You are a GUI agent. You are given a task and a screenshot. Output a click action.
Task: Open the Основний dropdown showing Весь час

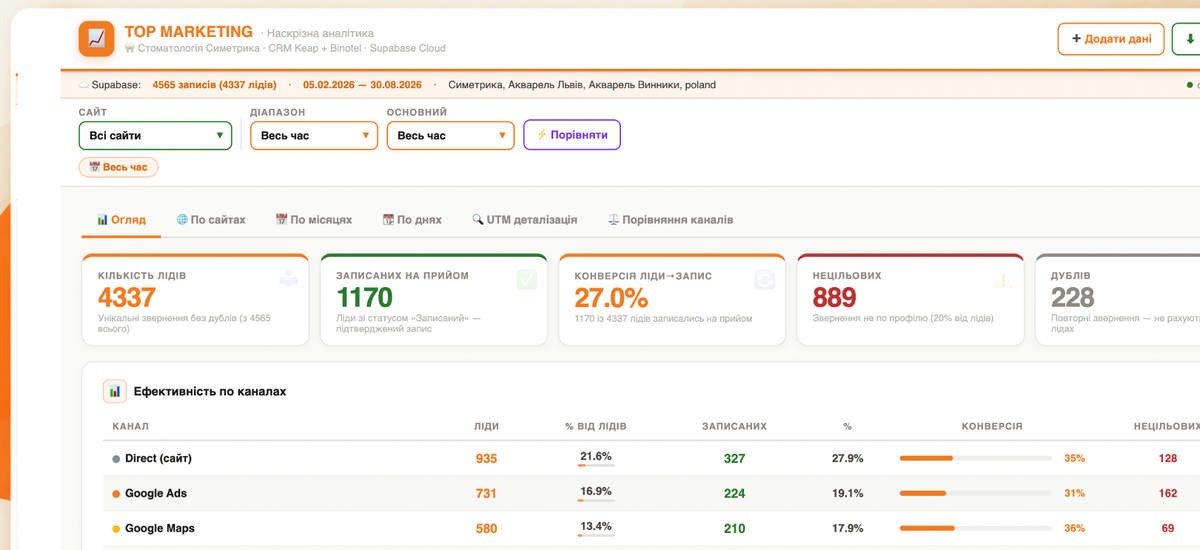click(451, 135)
